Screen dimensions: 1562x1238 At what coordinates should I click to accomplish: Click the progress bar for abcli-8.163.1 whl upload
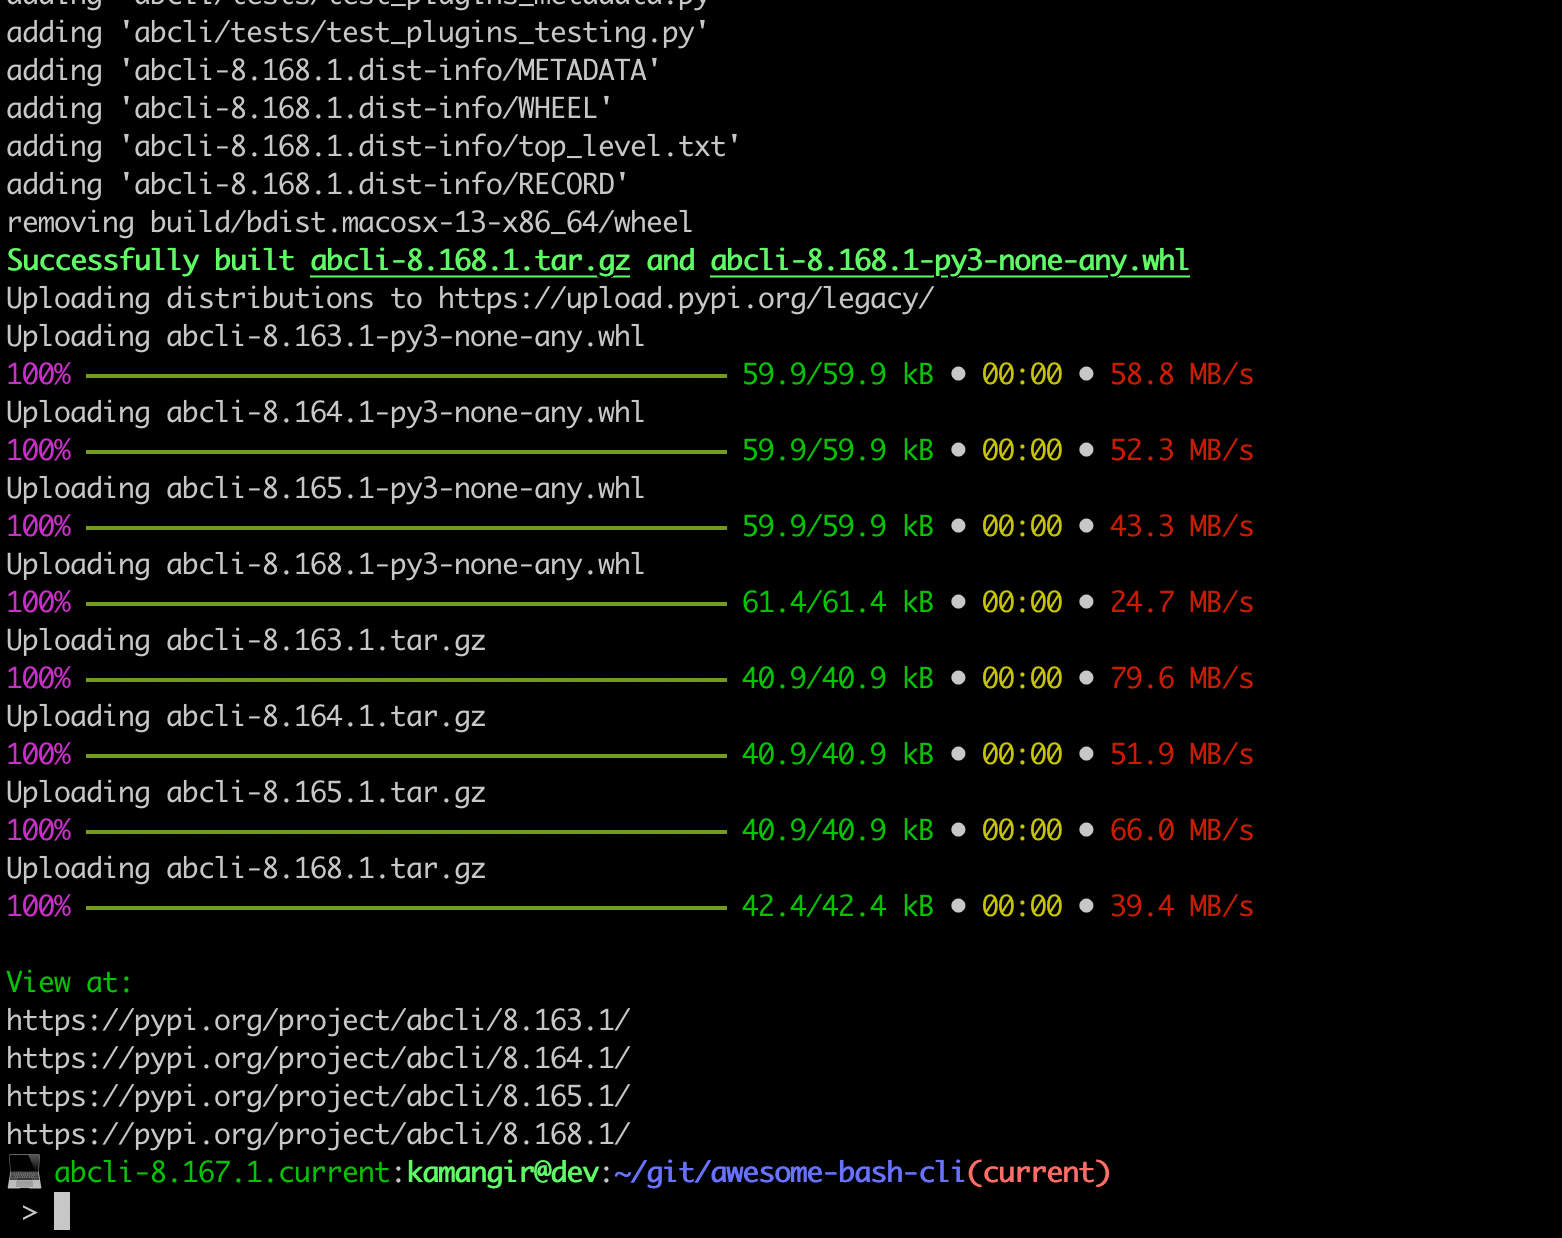tap(406, 375)
